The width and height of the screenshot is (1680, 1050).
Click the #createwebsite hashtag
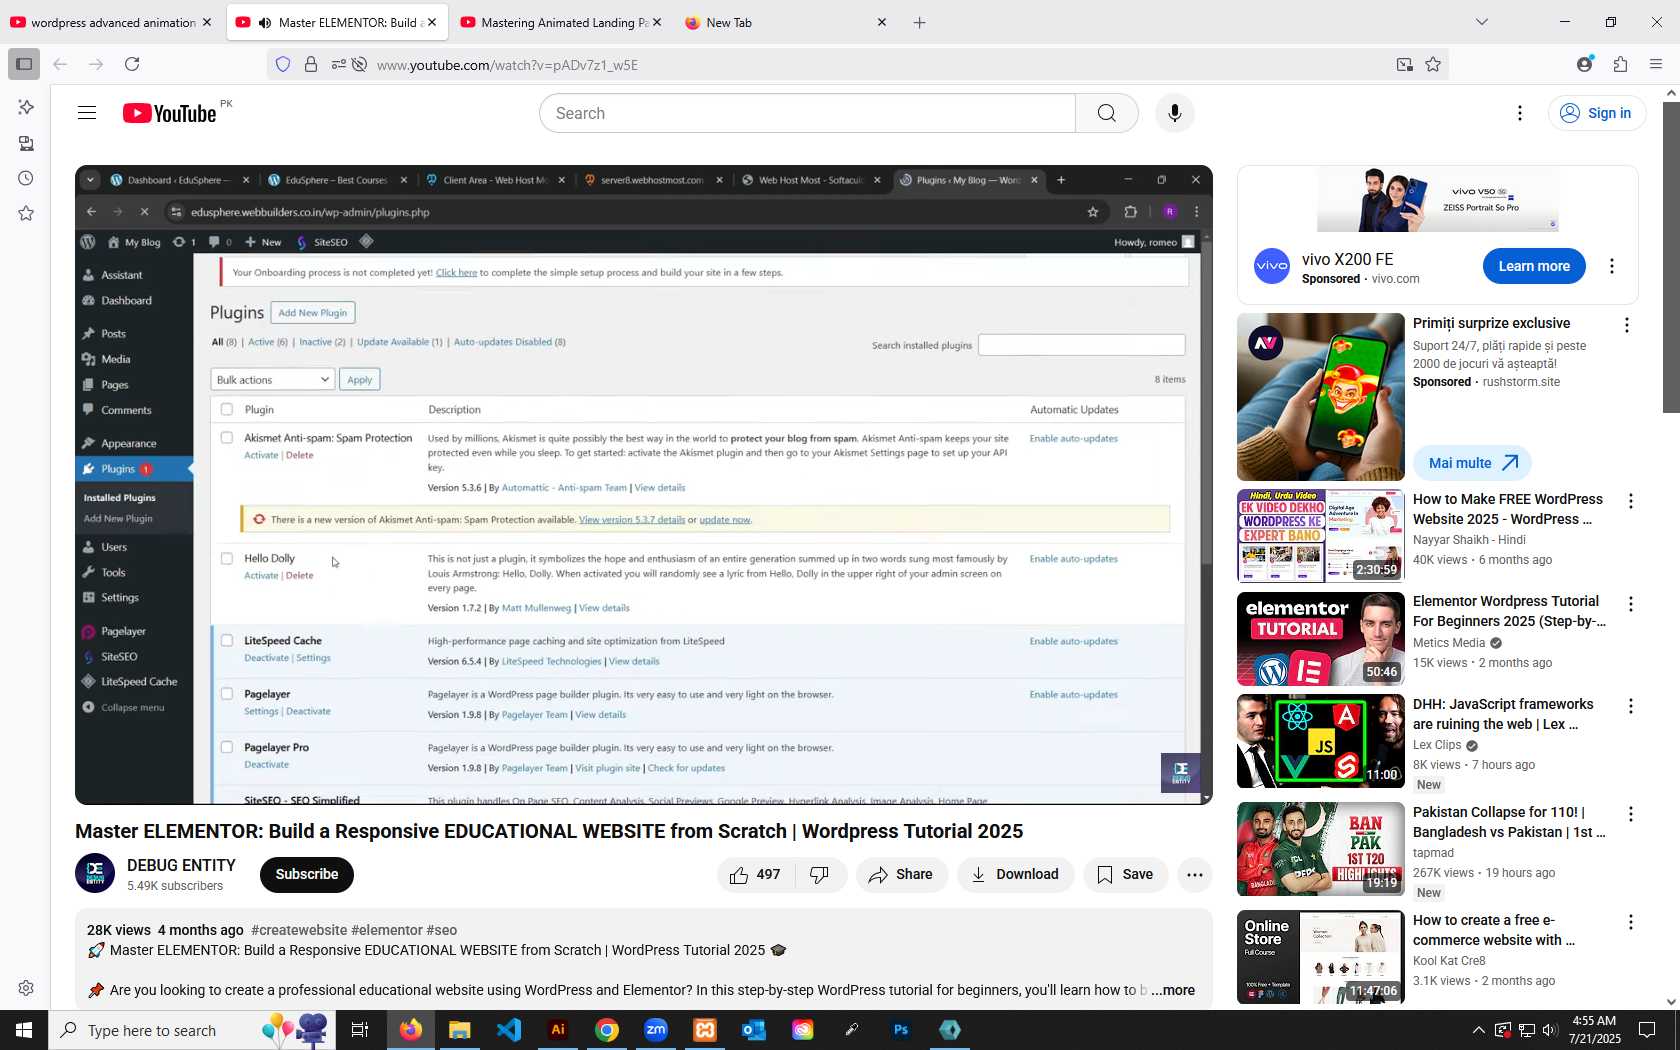click(x=299, y=930)
